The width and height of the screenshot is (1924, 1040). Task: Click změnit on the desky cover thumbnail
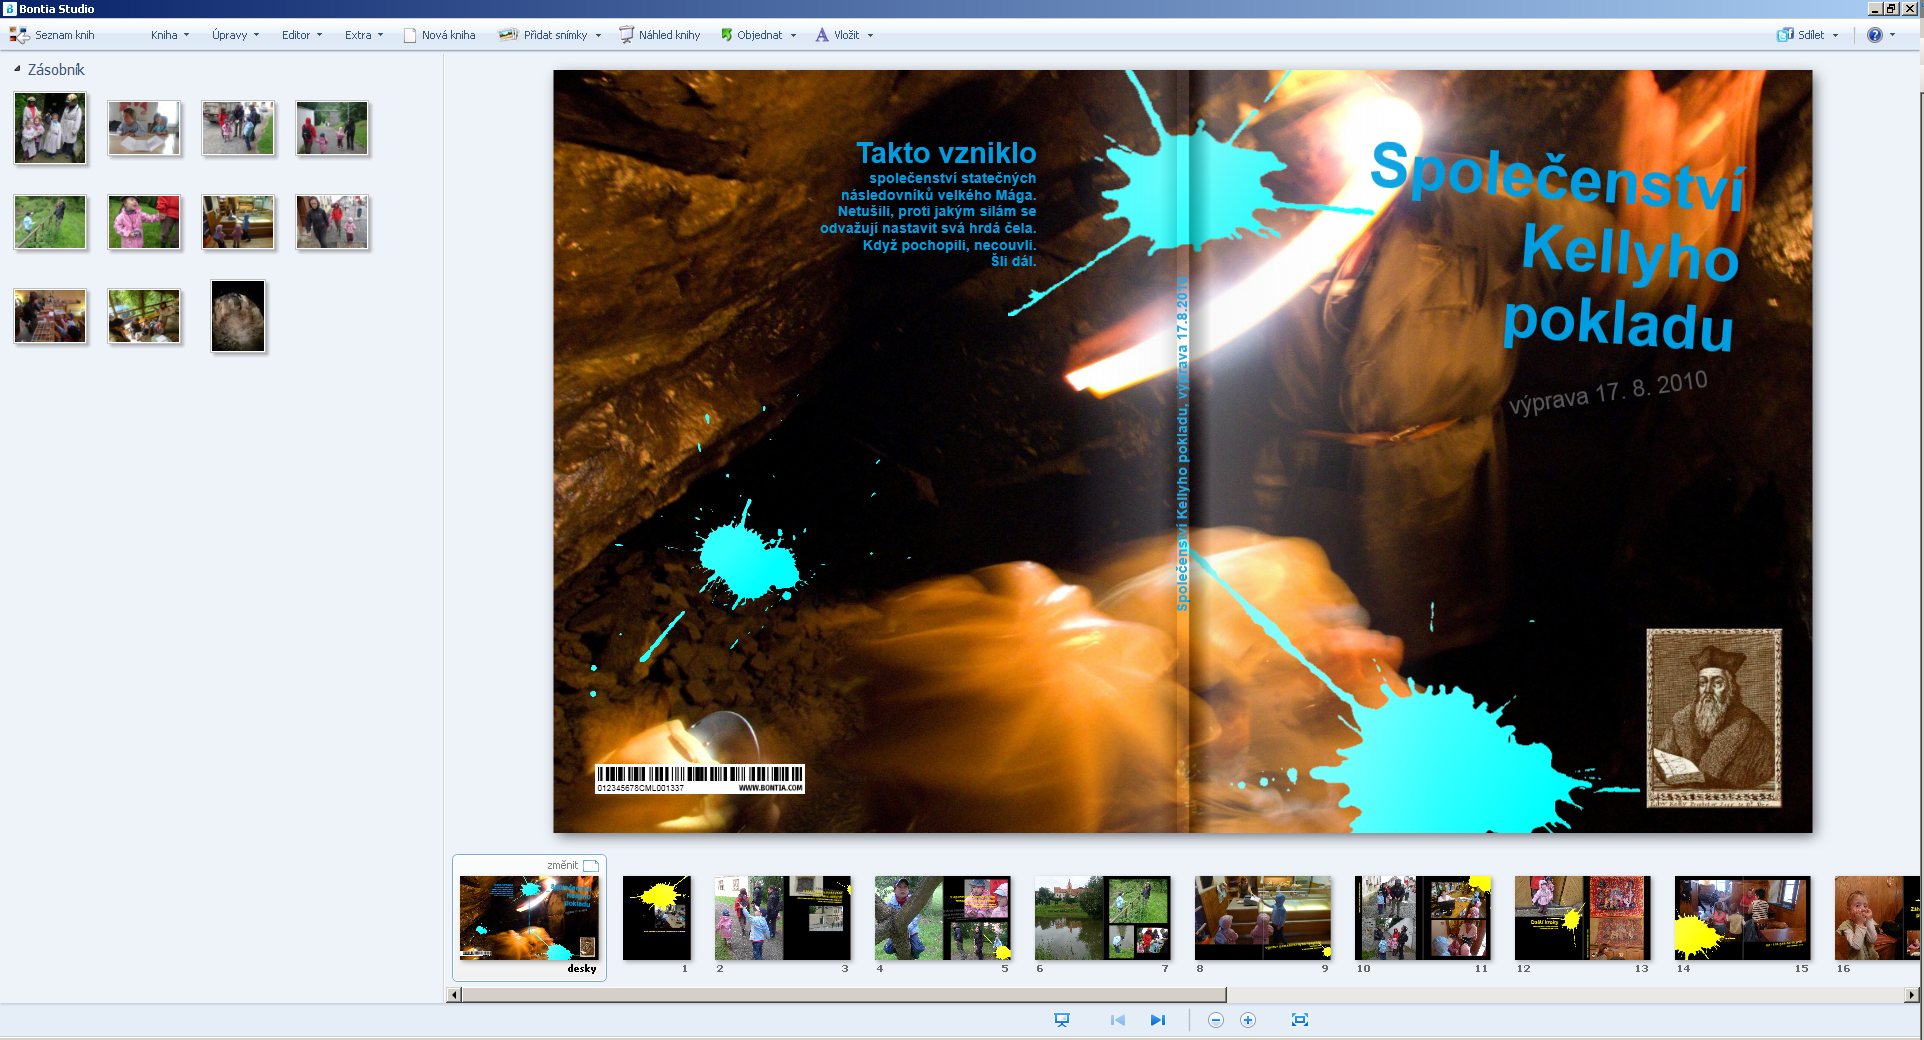coord(563,865)
